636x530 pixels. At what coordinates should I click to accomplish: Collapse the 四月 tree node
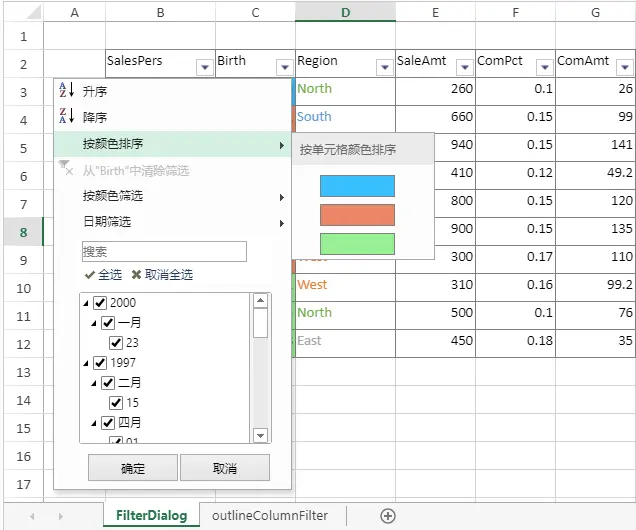[94, 423]
